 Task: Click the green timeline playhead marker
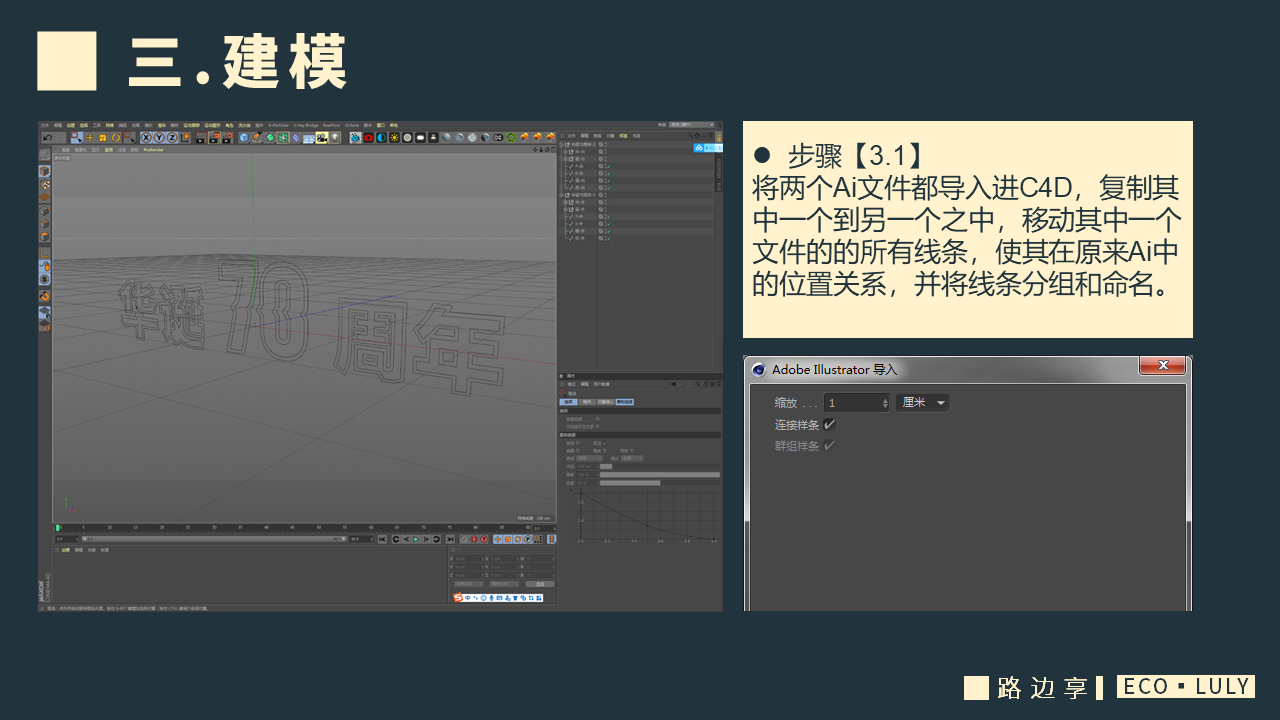click(58, 527)
